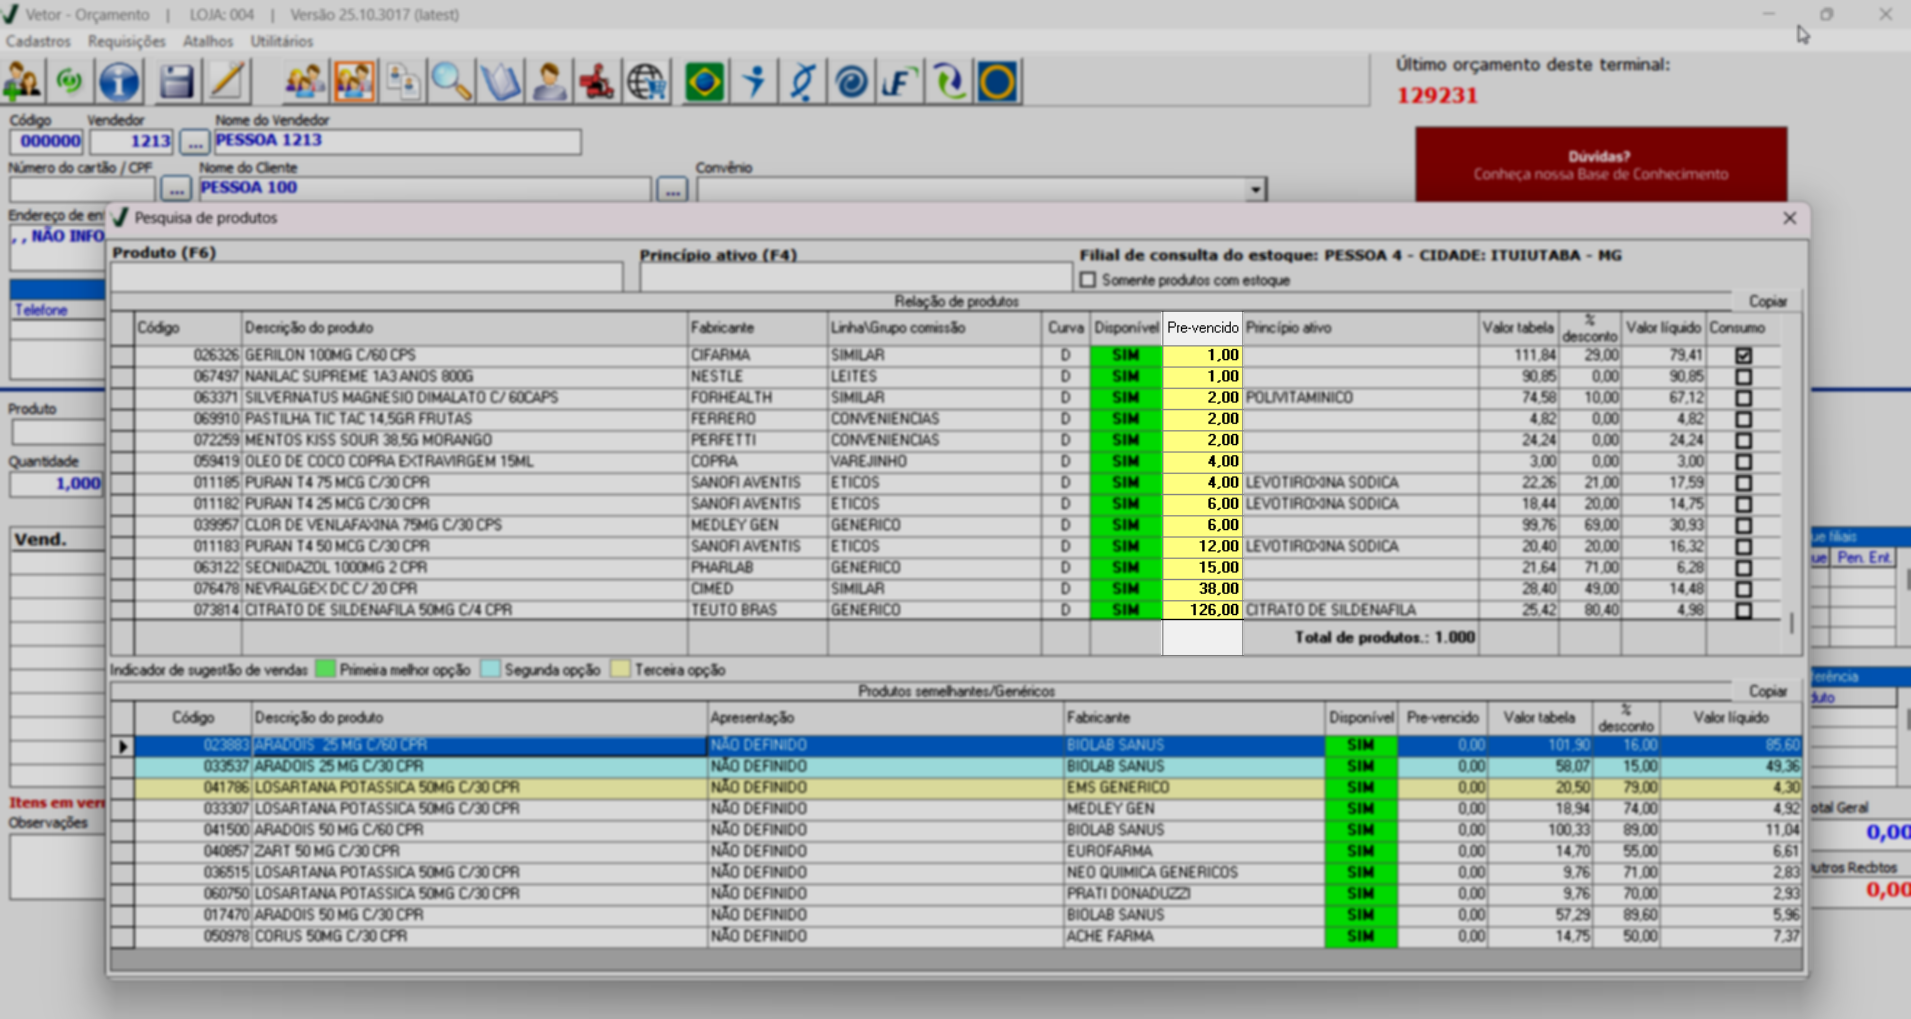Click the globe with shopping cart icon

coord(647,82)
